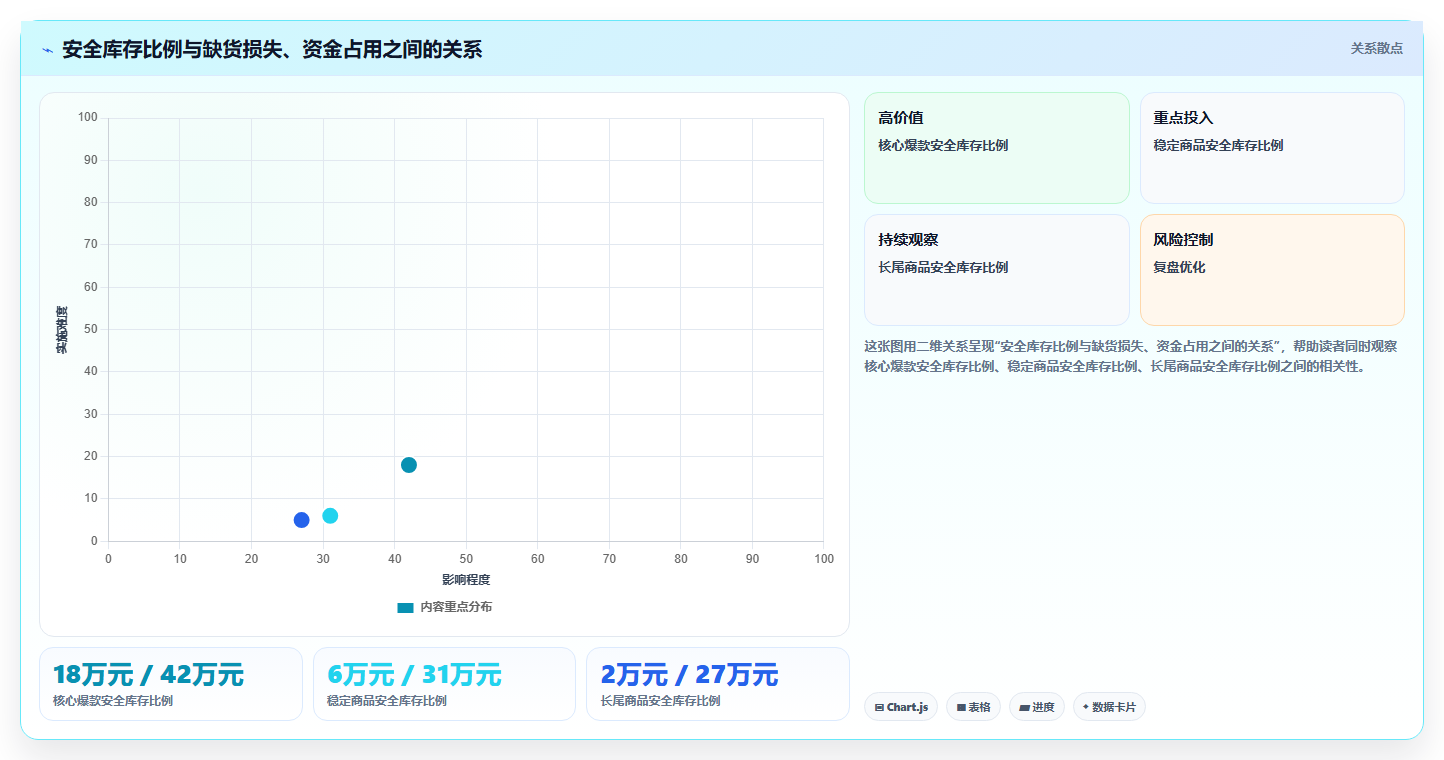Click the 进度 tag

(1037, 707)
